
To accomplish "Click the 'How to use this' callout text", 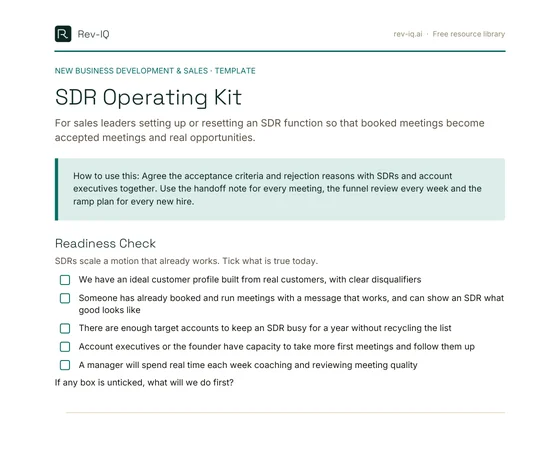I will point(277,189).
